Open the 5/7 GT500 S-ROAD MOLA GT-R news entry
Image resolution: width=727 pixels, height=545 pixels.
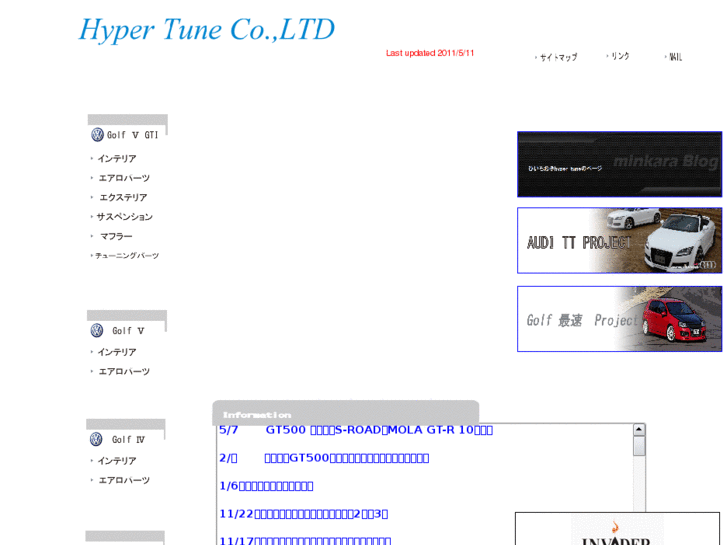coord(356,430)
